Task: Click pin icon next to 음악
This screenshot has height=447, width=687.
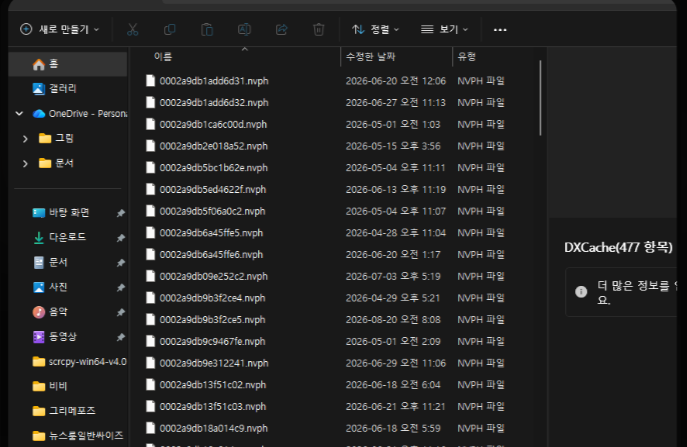Action: click(x=120, y=312)
